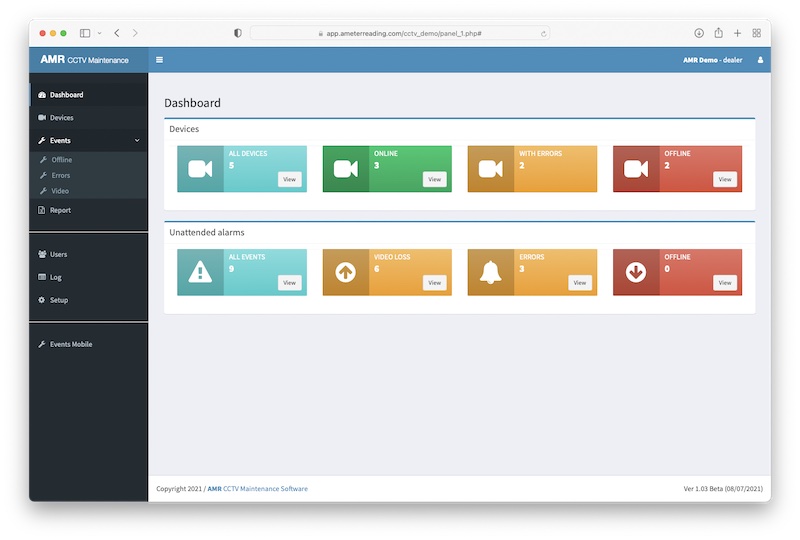Go to Users in sidebar

(58, 254)
